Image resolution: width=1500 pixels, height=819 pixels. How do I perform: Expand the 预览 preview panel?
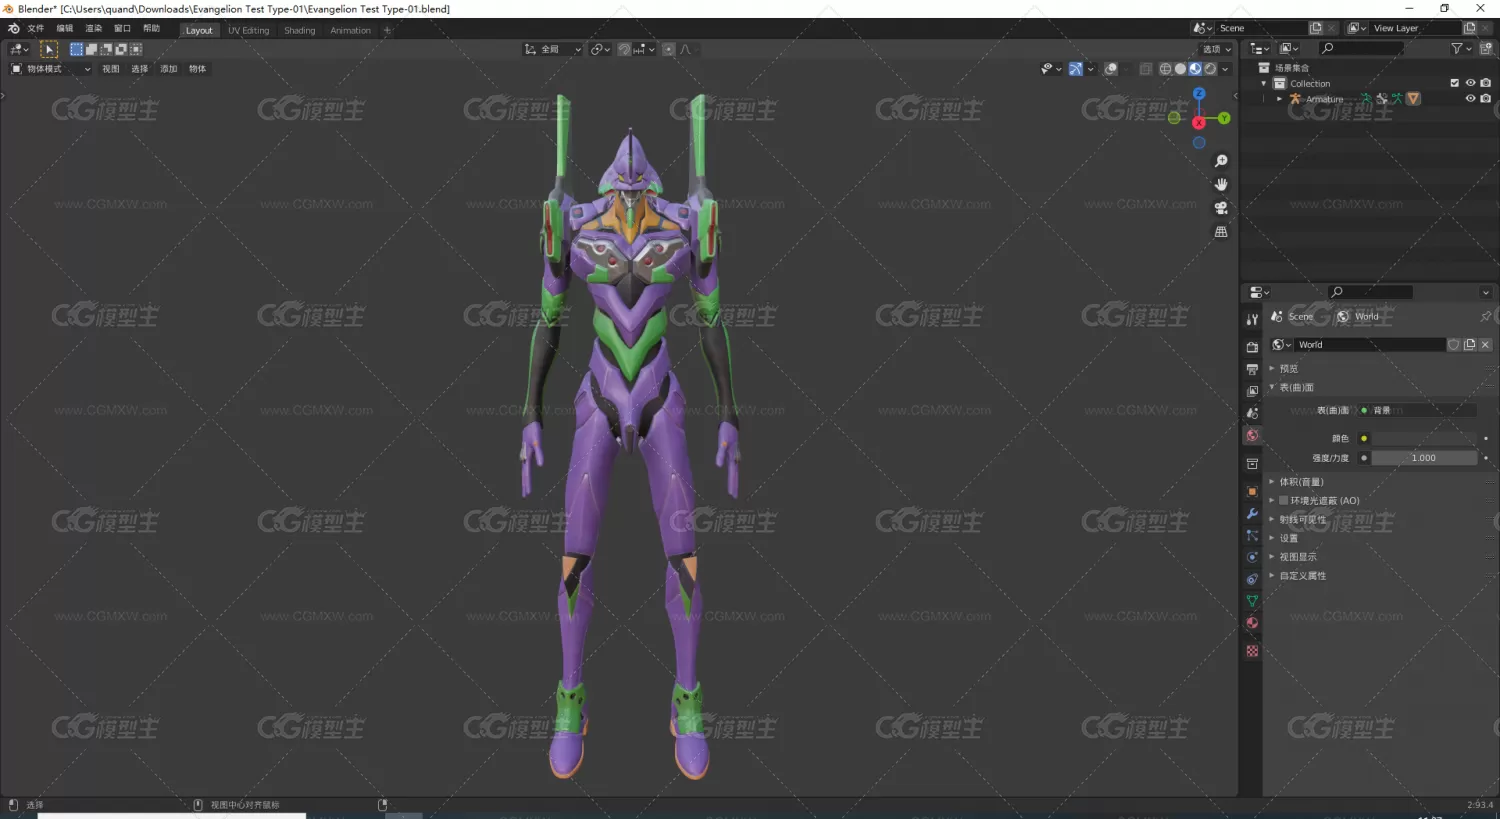(1289, 369)
